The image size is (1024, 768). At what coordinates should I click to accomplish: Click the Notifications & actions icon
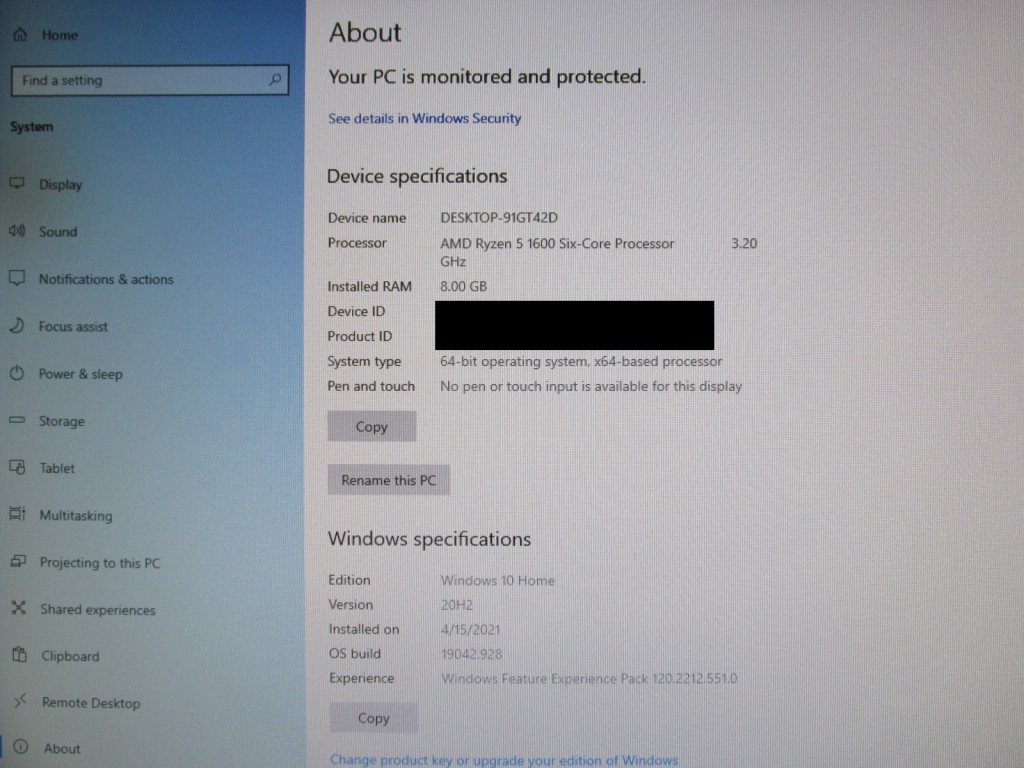[17, 278]
